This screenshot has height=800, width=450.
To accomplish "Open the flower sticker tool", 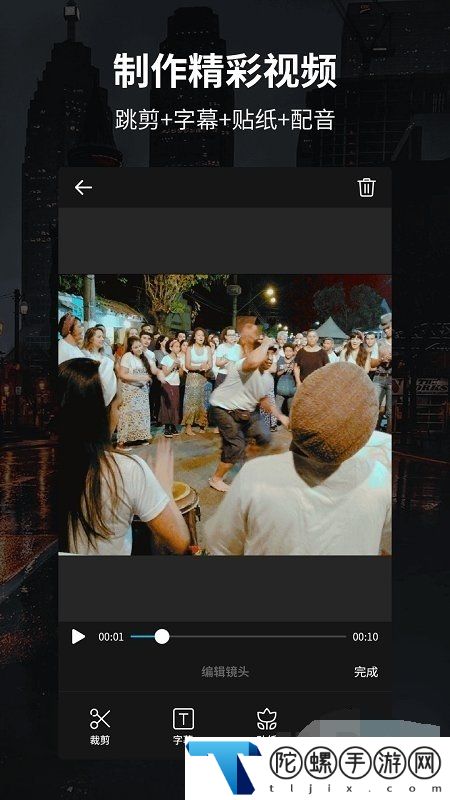I will 267,719.
